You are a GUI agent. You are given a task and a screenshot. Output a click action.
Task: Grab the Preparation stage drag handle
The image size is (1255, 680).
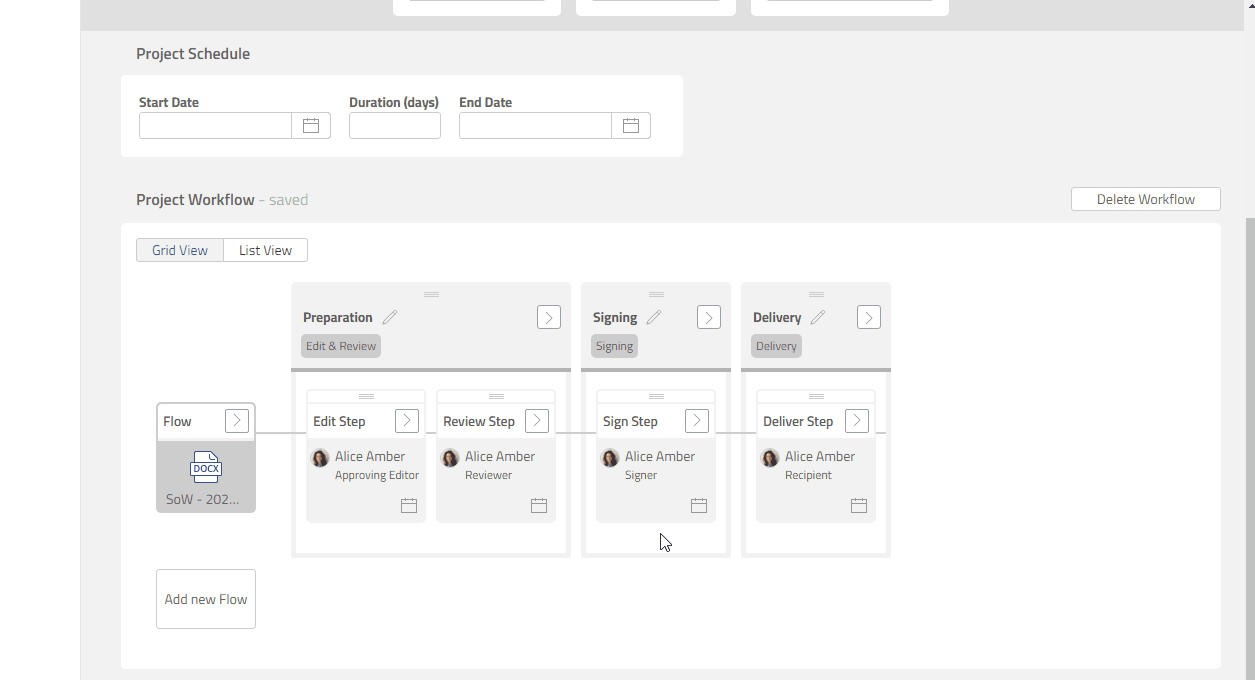tap(431, 294)
